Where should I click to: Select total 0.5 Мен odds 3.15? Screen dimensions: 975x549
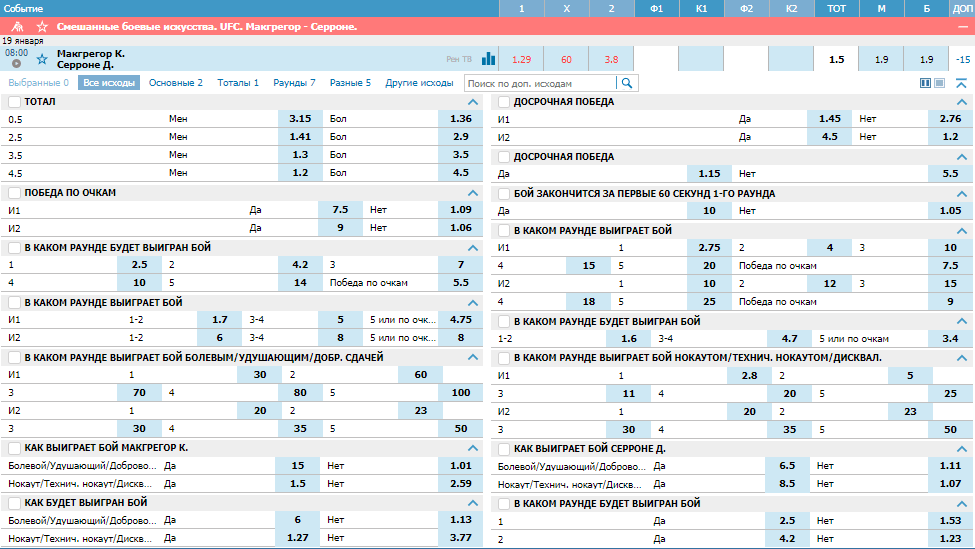tap(300, 119)
